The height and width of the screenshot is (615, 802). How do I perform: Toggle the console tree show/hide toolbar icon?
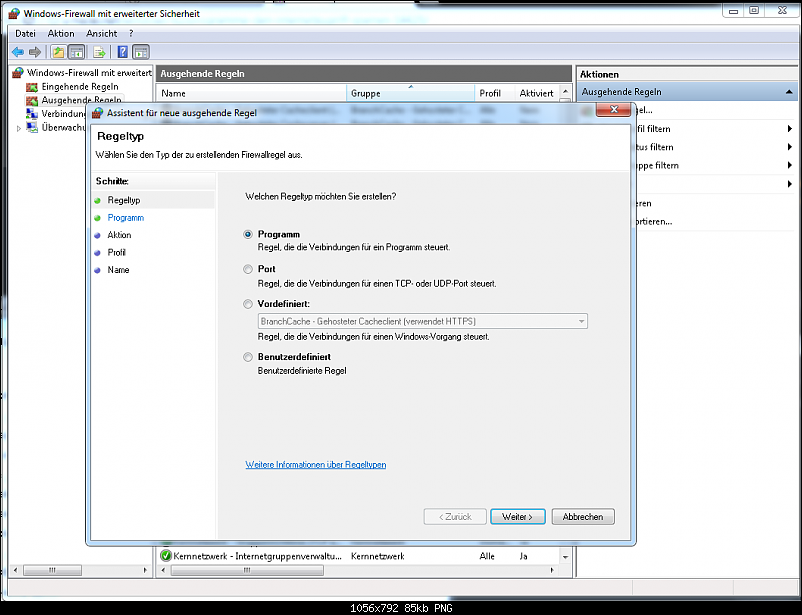pyautogui.click(x=76, y=52)
